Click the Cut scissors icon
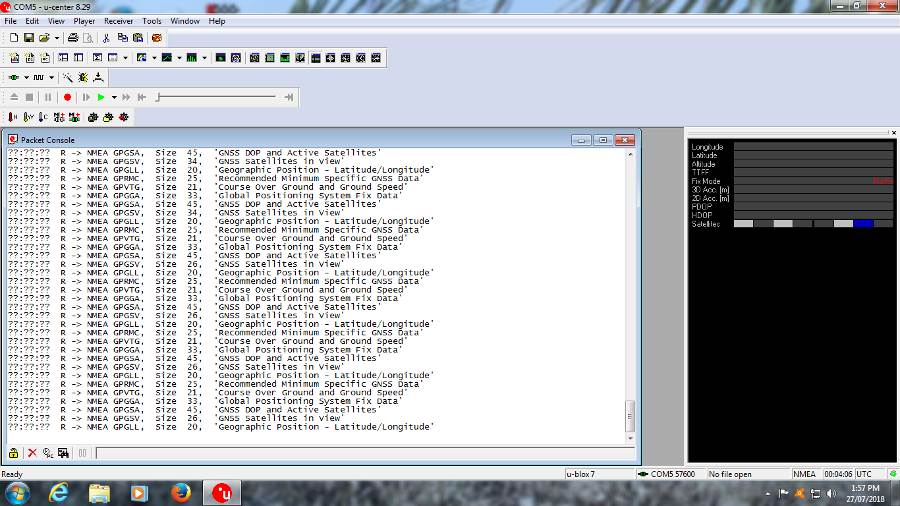The height and width of the screenshot is (506, 900). (107, 37)
